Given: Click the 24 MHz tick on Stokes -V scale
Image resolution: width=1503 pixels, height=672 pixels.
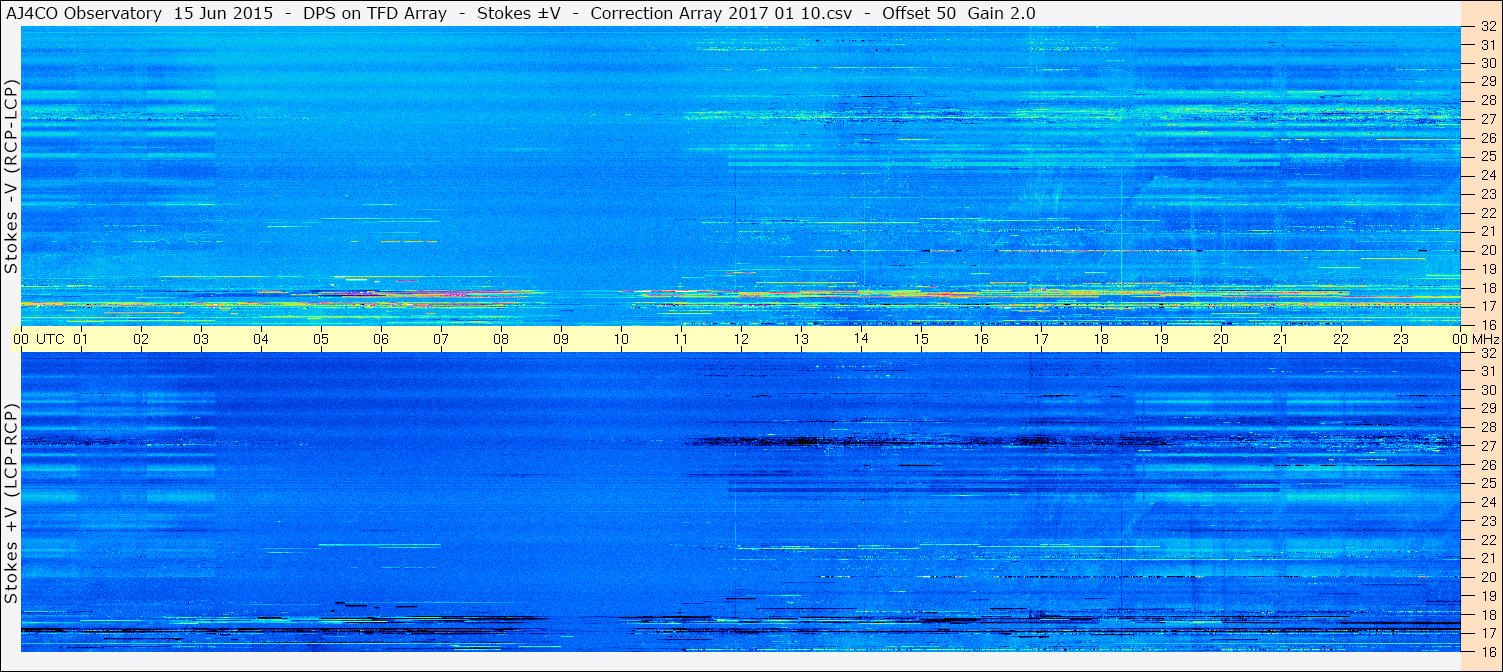Looking at the screenshot, I should tap(1488, 175).
